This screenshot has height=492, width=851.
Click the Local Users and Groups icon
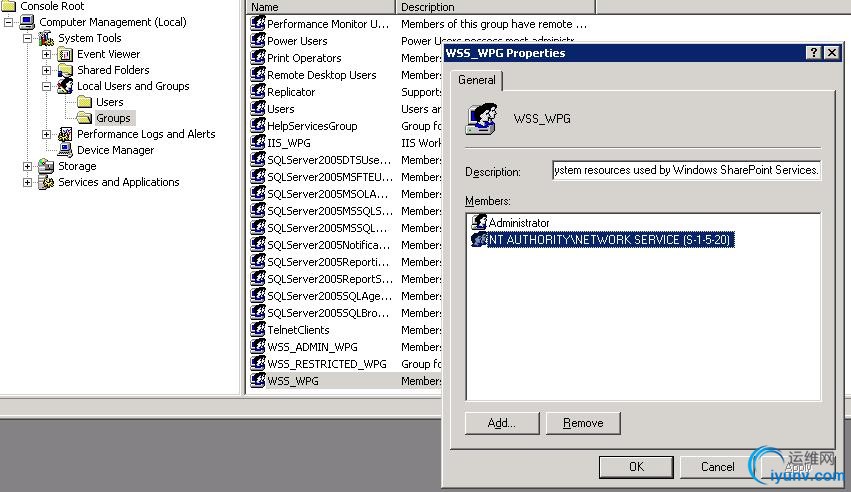tap(65, 86)
